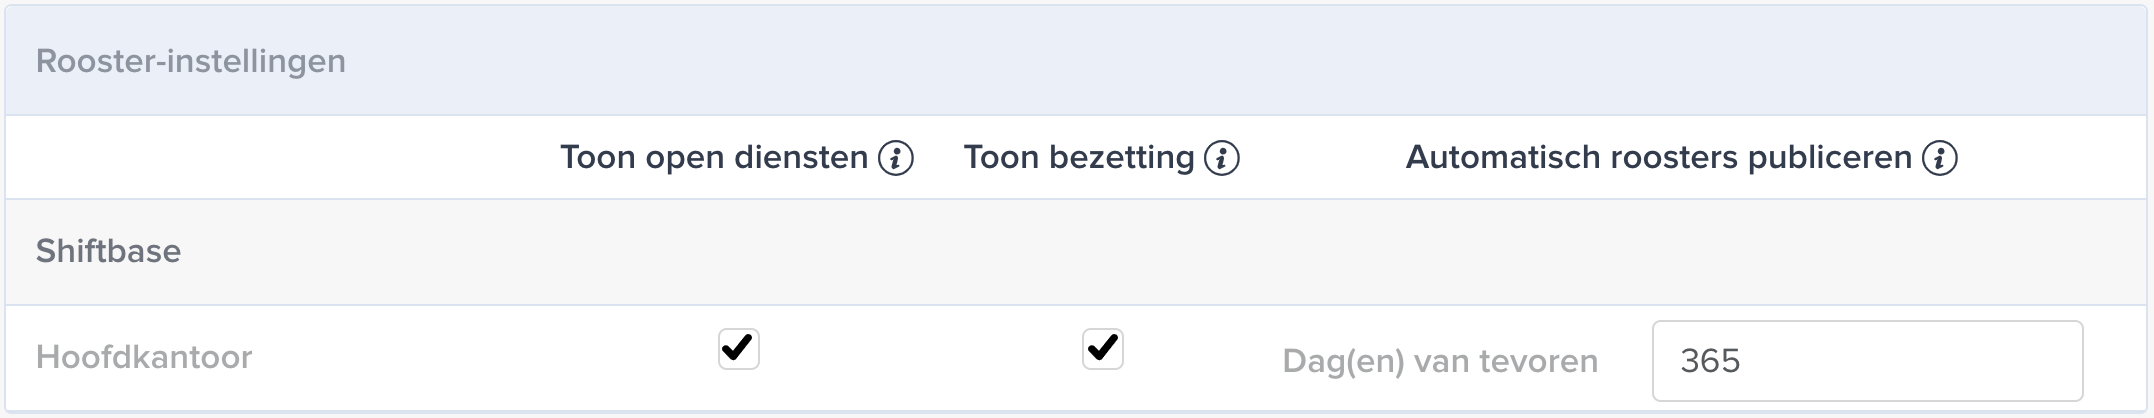
Task: Uncheck Toon open diensten for Hoofdkantoor
Action: [738, 349]
